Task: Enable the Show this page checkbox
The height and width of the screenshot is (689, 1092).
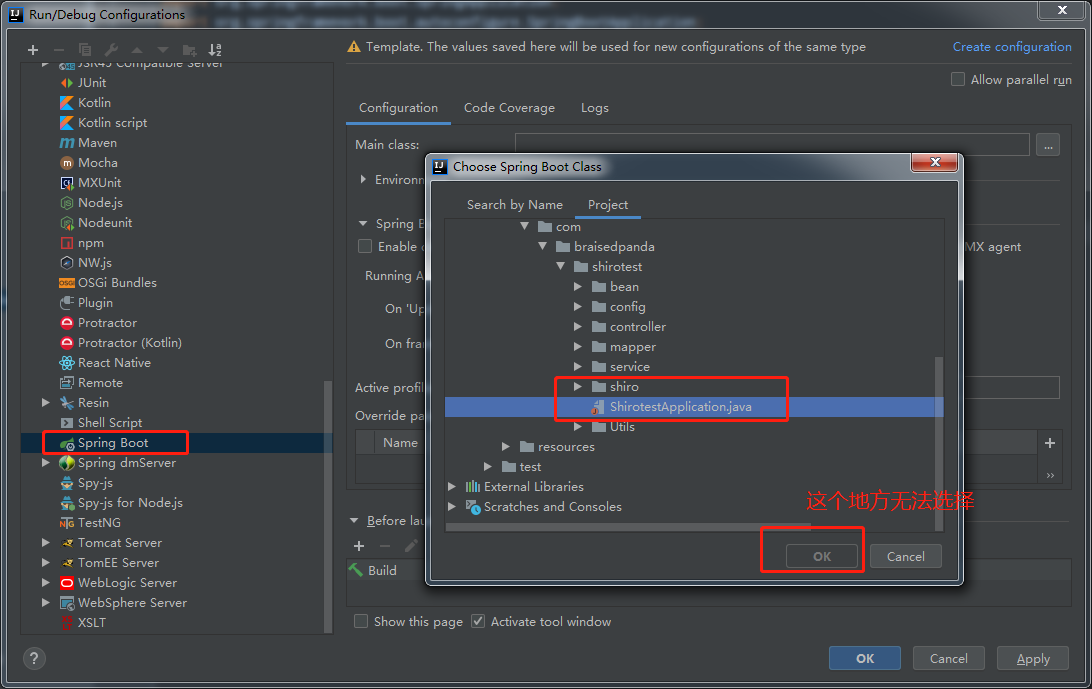Action: [x=360, y=621]
